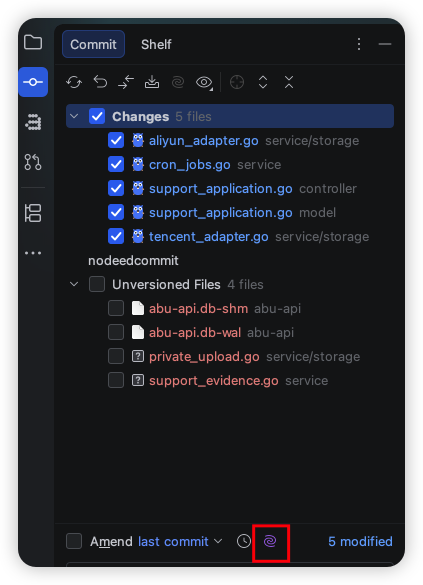This screenshot has height=585, width=423.
Task: Click unknown-file icon of private_upload.go
Action: point(138,356)
